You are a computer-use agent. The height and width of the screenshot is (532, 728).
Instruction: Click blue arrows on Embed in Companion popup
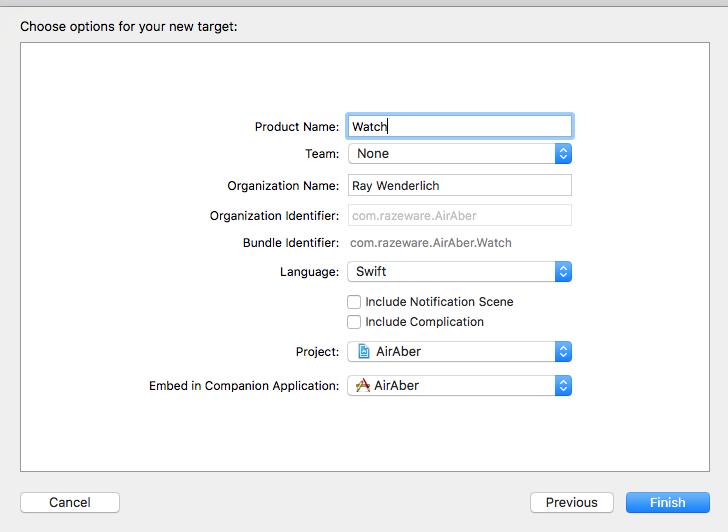563,385
